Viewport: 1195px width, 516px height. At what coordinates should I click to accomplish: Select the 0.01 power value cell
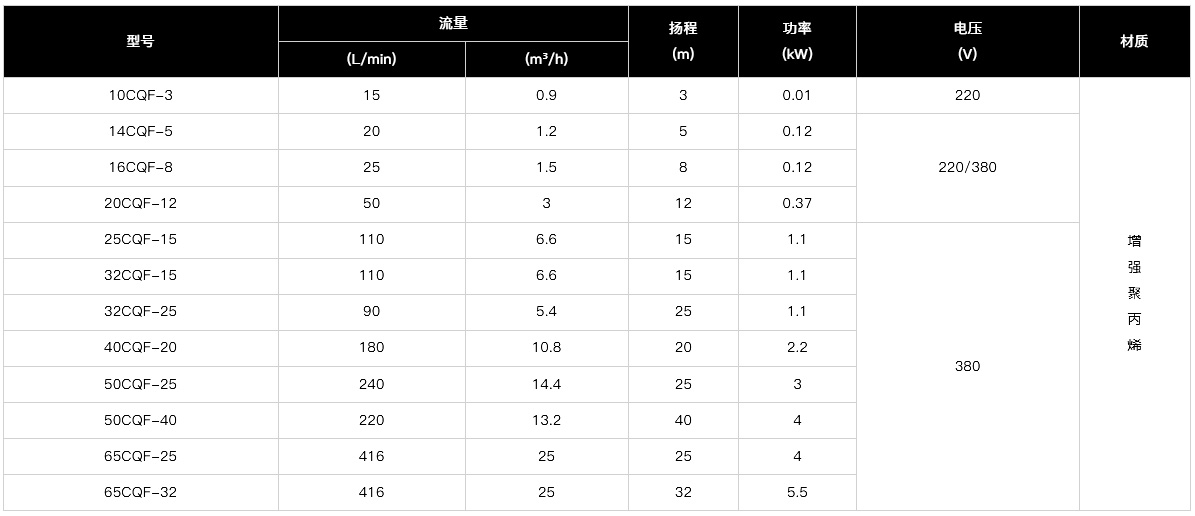797,95
